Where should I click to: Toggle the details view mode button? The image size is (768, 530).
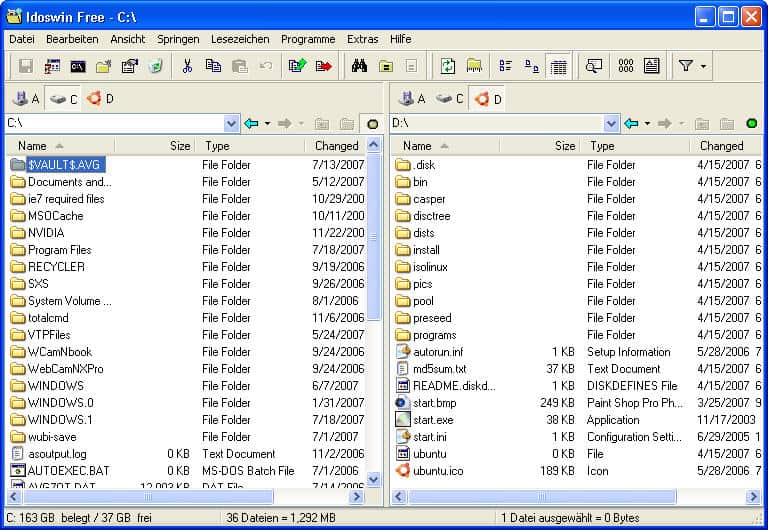click(560, 66)
